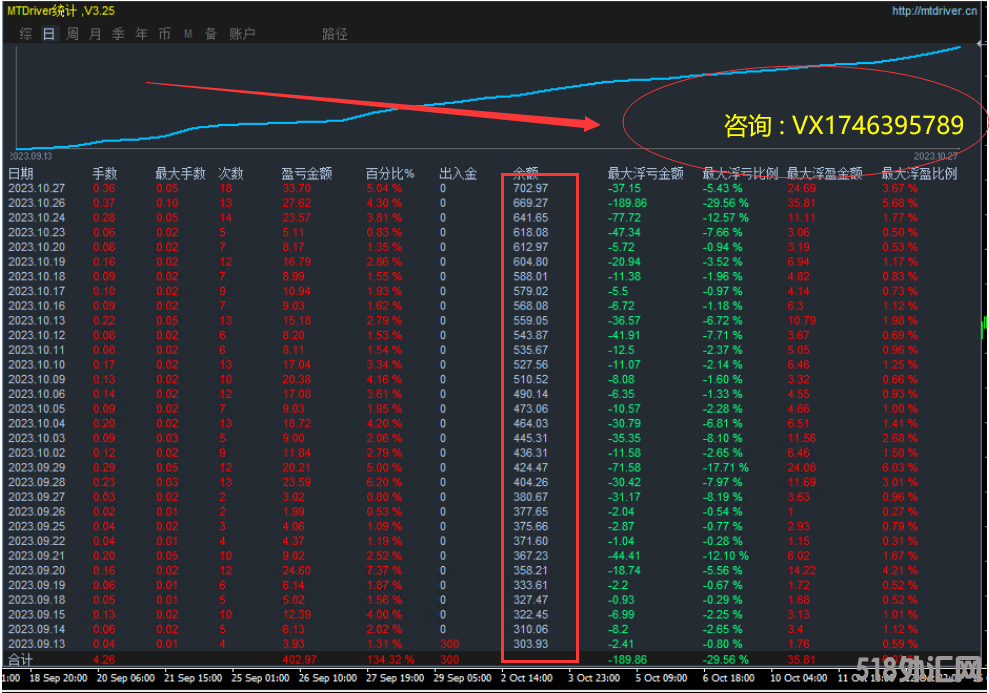
Task: Click the 702.97 balance cell
Action: (x=530, y=188)
